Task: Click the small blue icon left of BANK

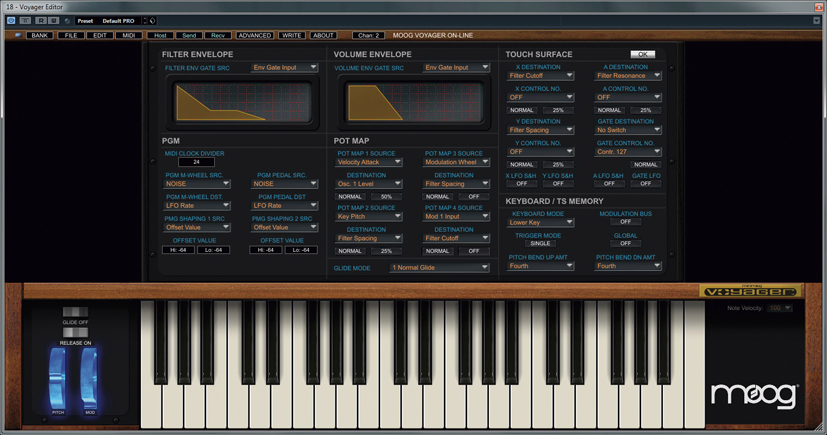Action: [x=17, y=35]
